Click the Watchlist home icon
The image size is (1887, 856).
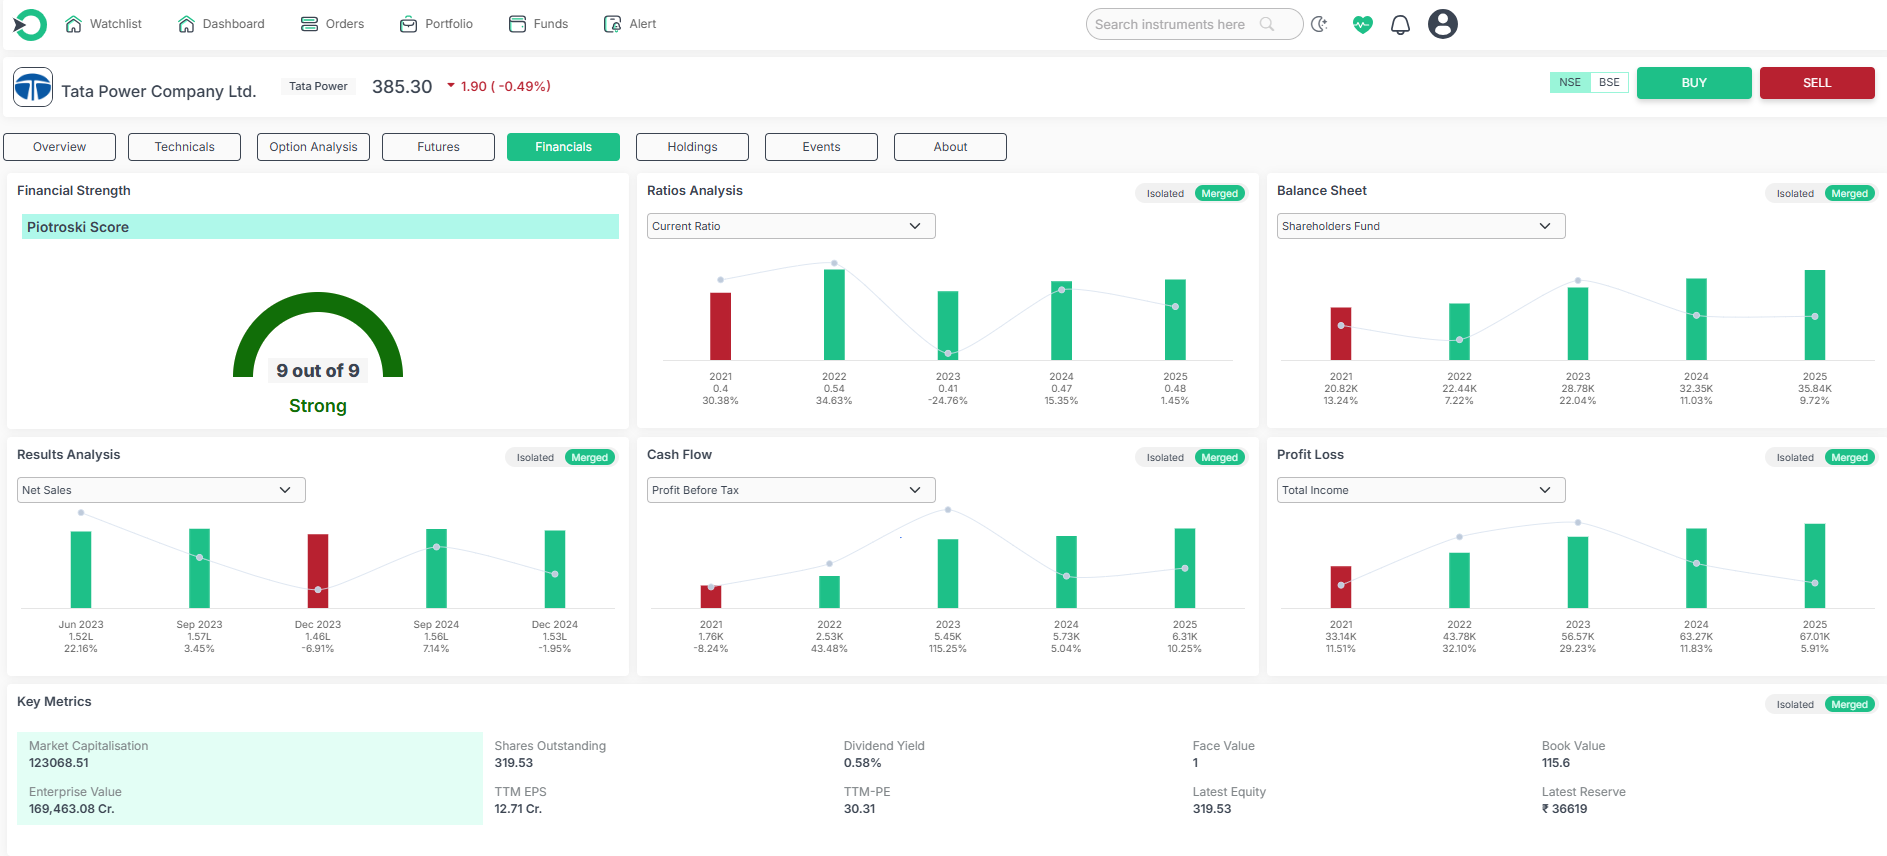[x=73, y=24]
